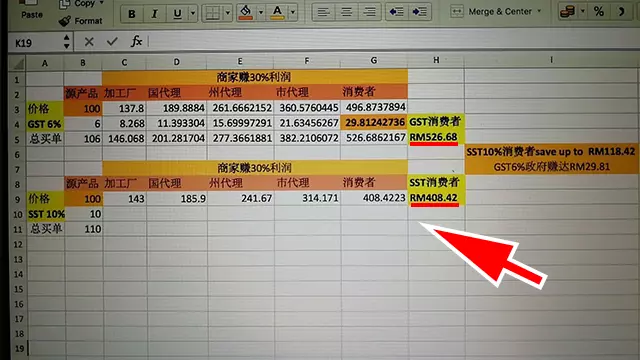Click Name Box showing K19
This screenshot has width=640, height=360.
point(35,43)
